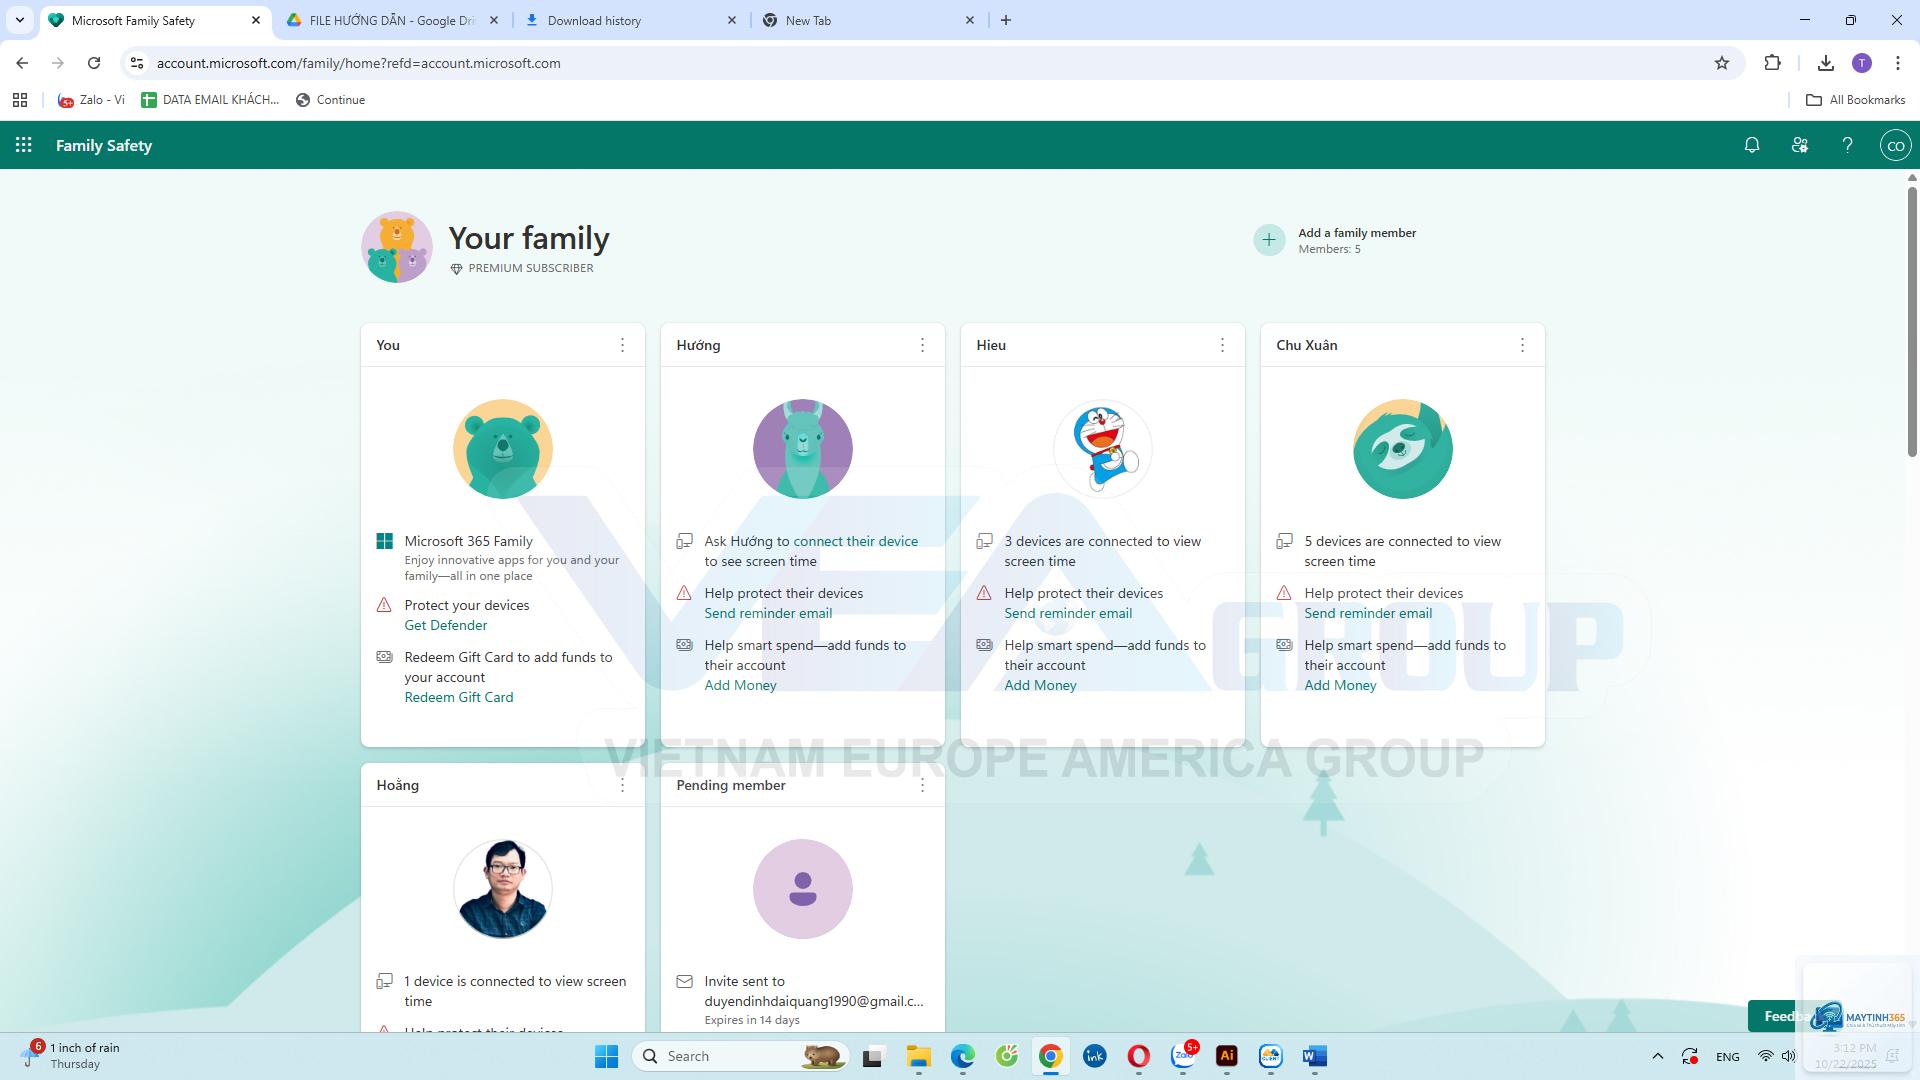The height and width of the screenshot is (1080, 1920).
Task: Send reminder email to Hieu
Action: coord(1068,613)
